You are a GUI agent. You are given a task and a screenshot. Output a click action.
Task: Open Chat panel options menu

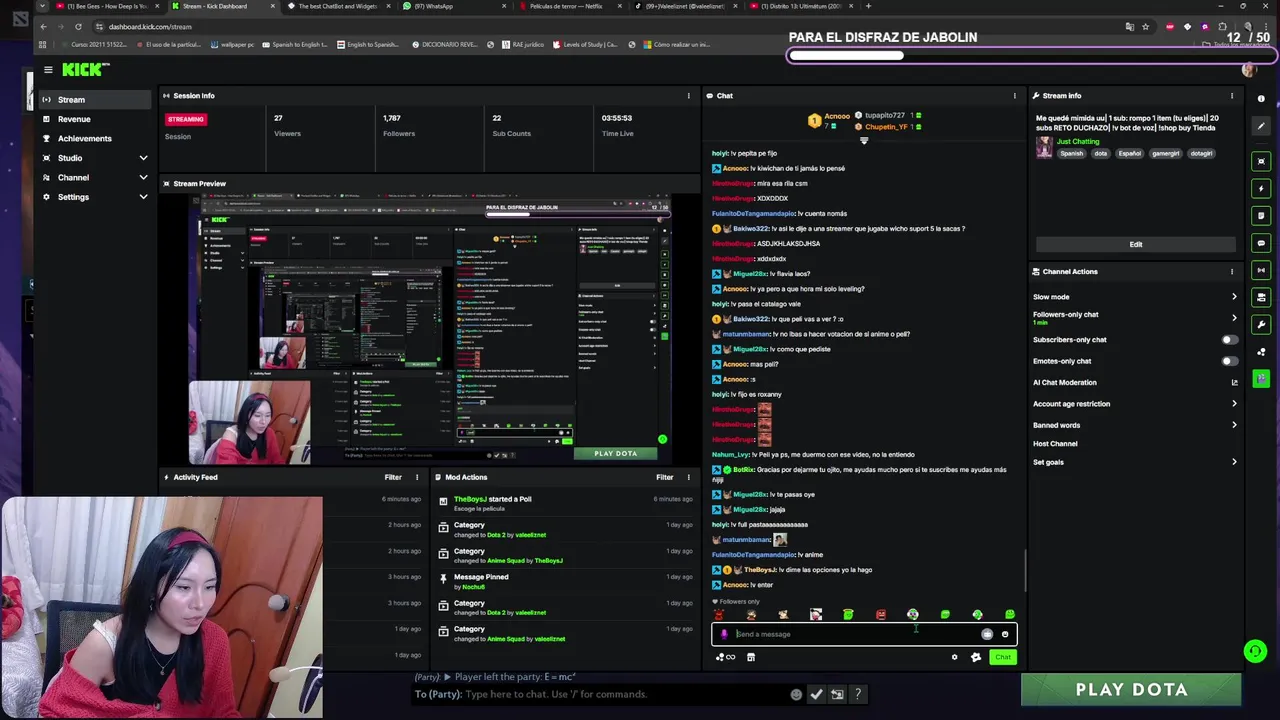coord(1014,96)
